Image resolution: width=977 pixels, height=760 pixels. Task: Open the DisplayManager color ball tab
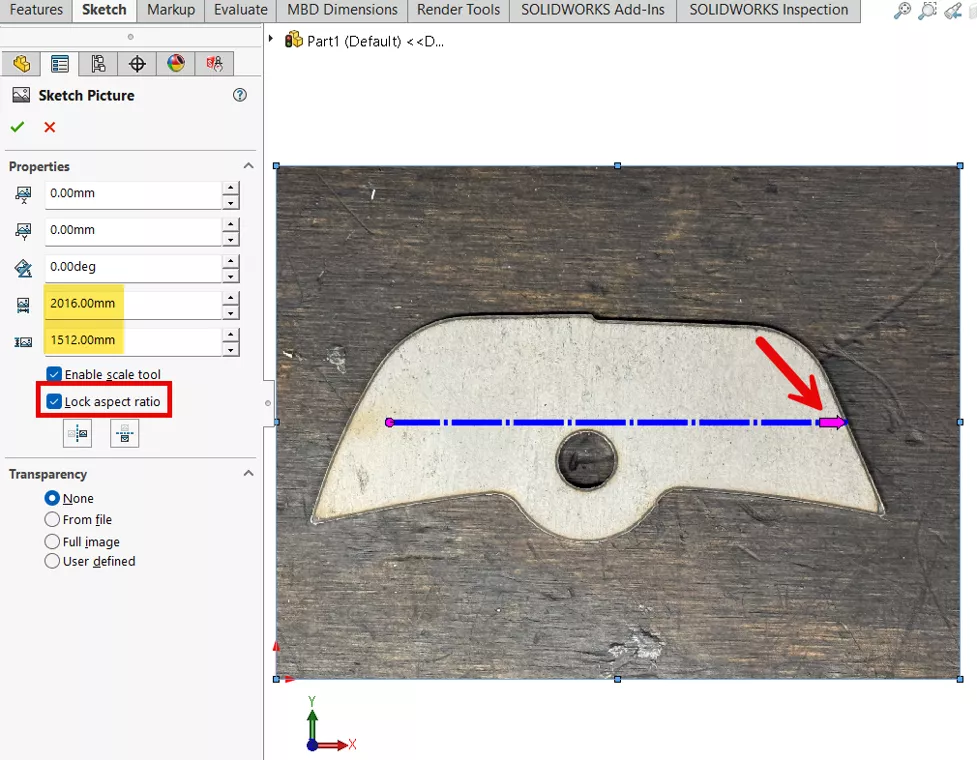tap(176, 64)
